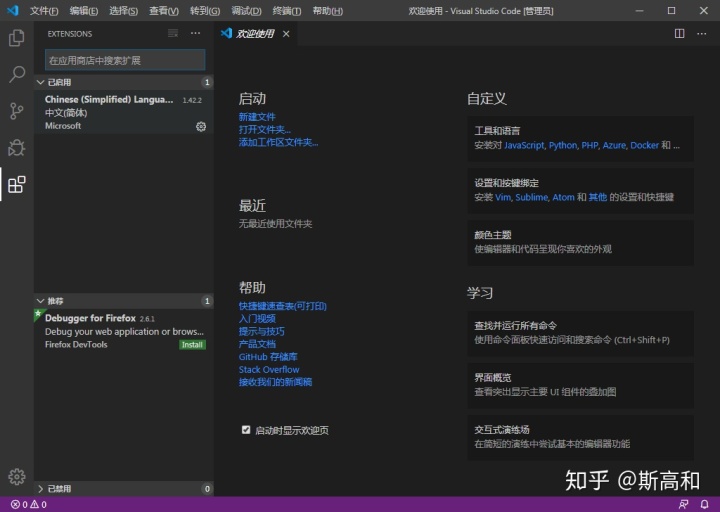
Task: Open the 编辑(E) menu
Action: click(84, 11)
